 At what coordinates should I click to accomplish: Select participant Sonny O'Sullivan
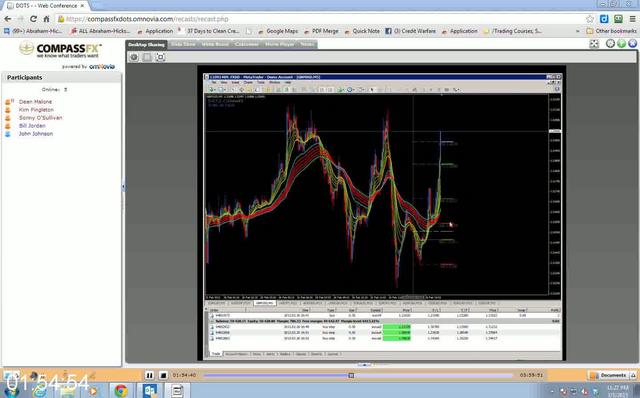pos(40,118)
